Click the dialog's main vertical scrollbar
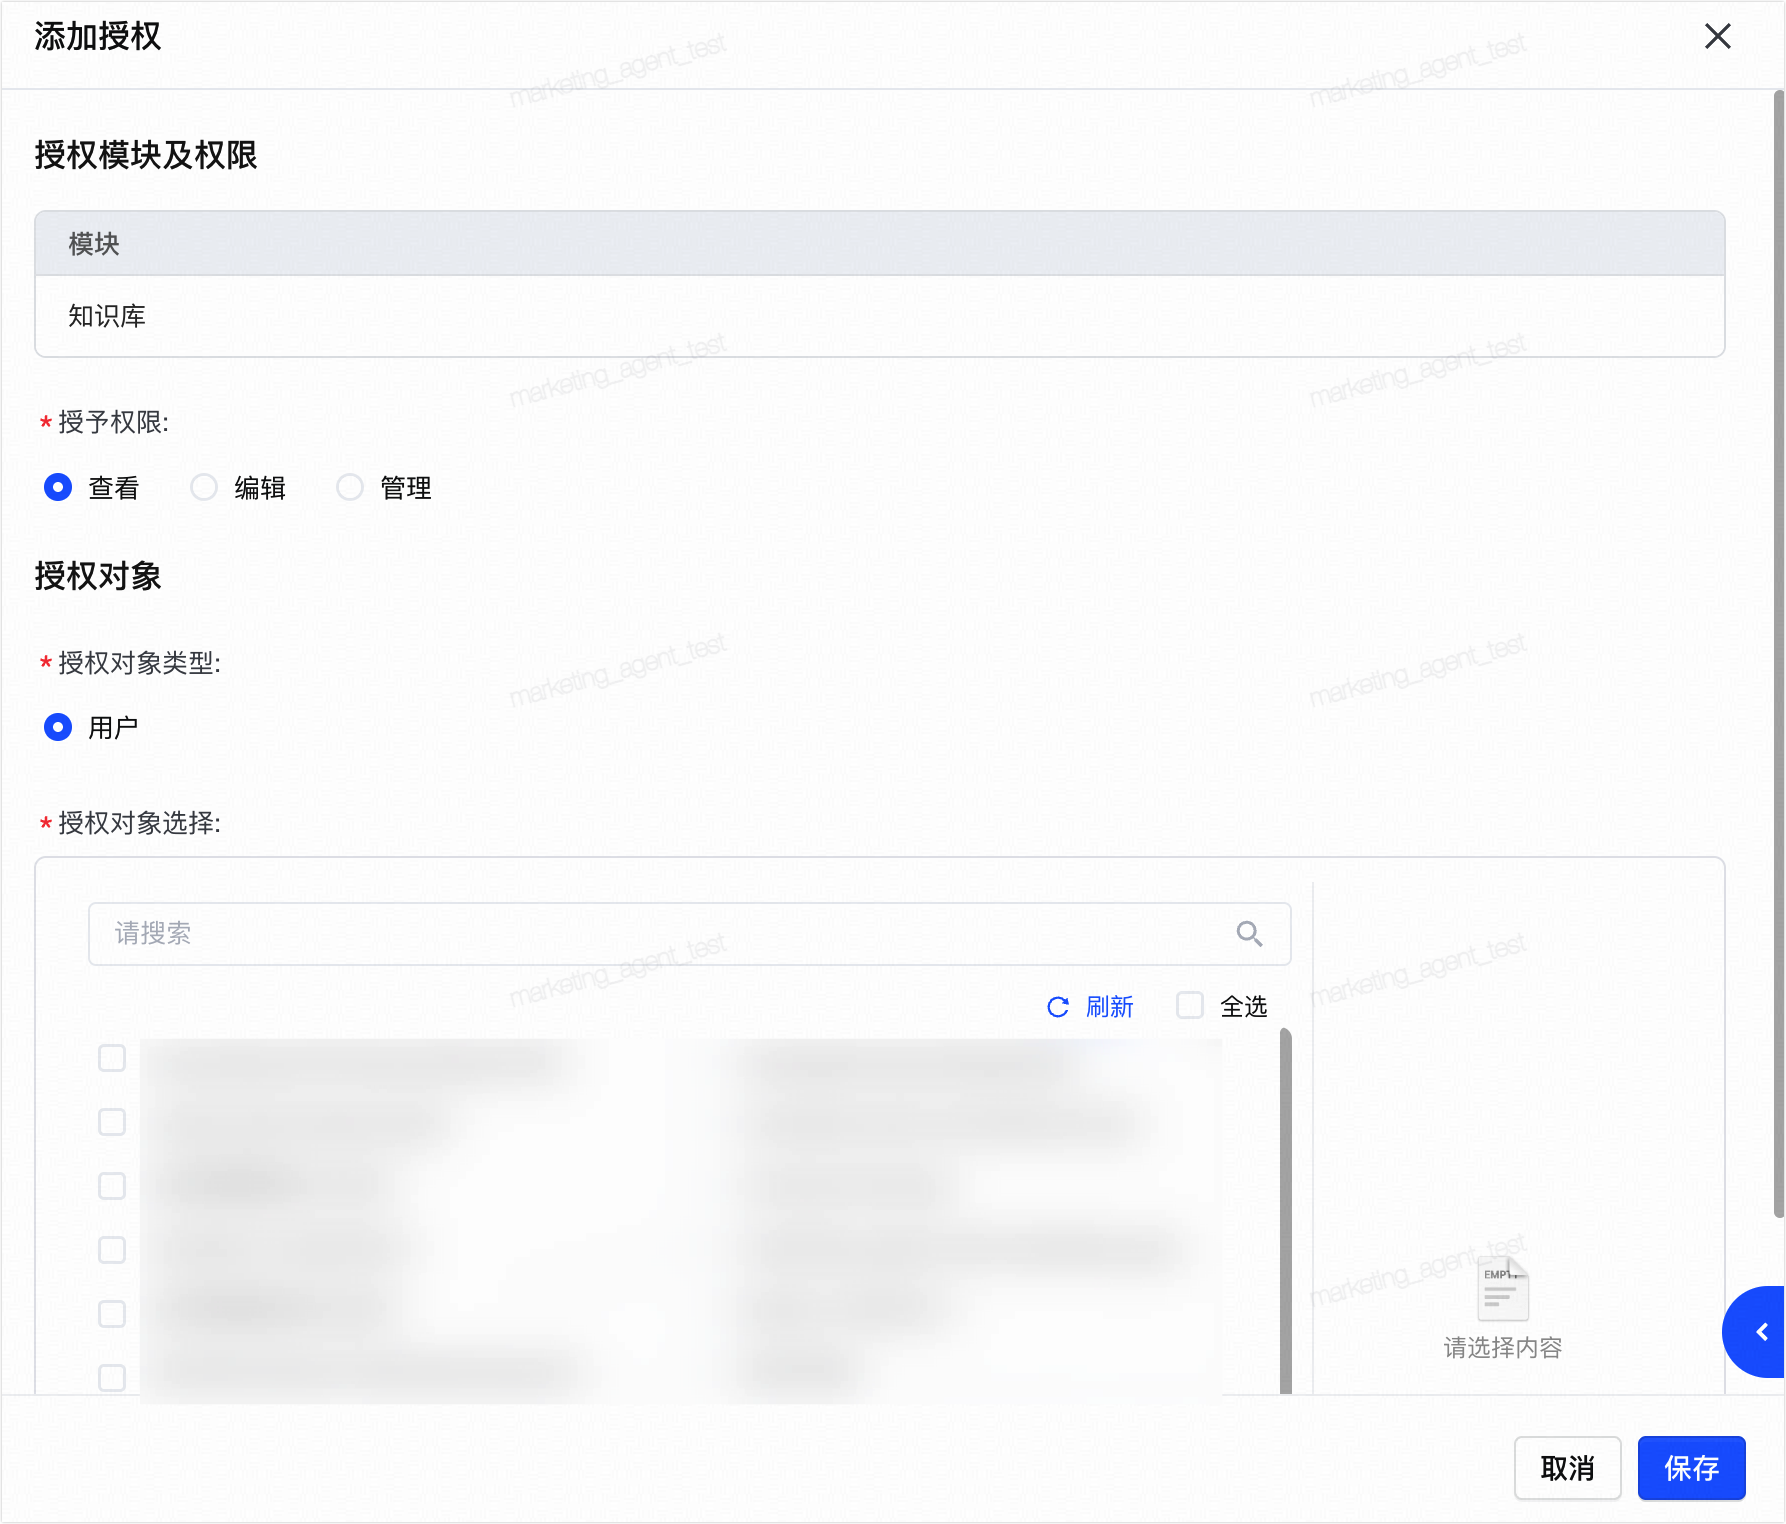1786x1524 pixels. point(1779,654)
